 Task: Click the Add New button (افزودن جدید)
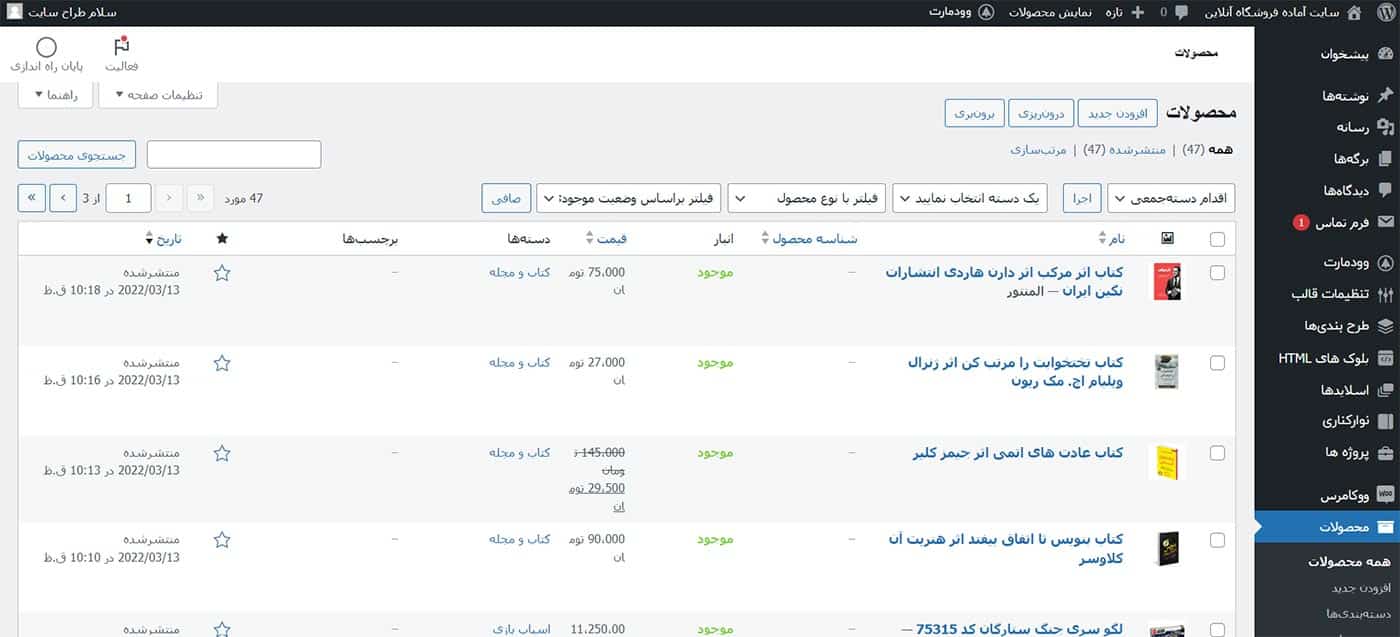coord(1118,113)
